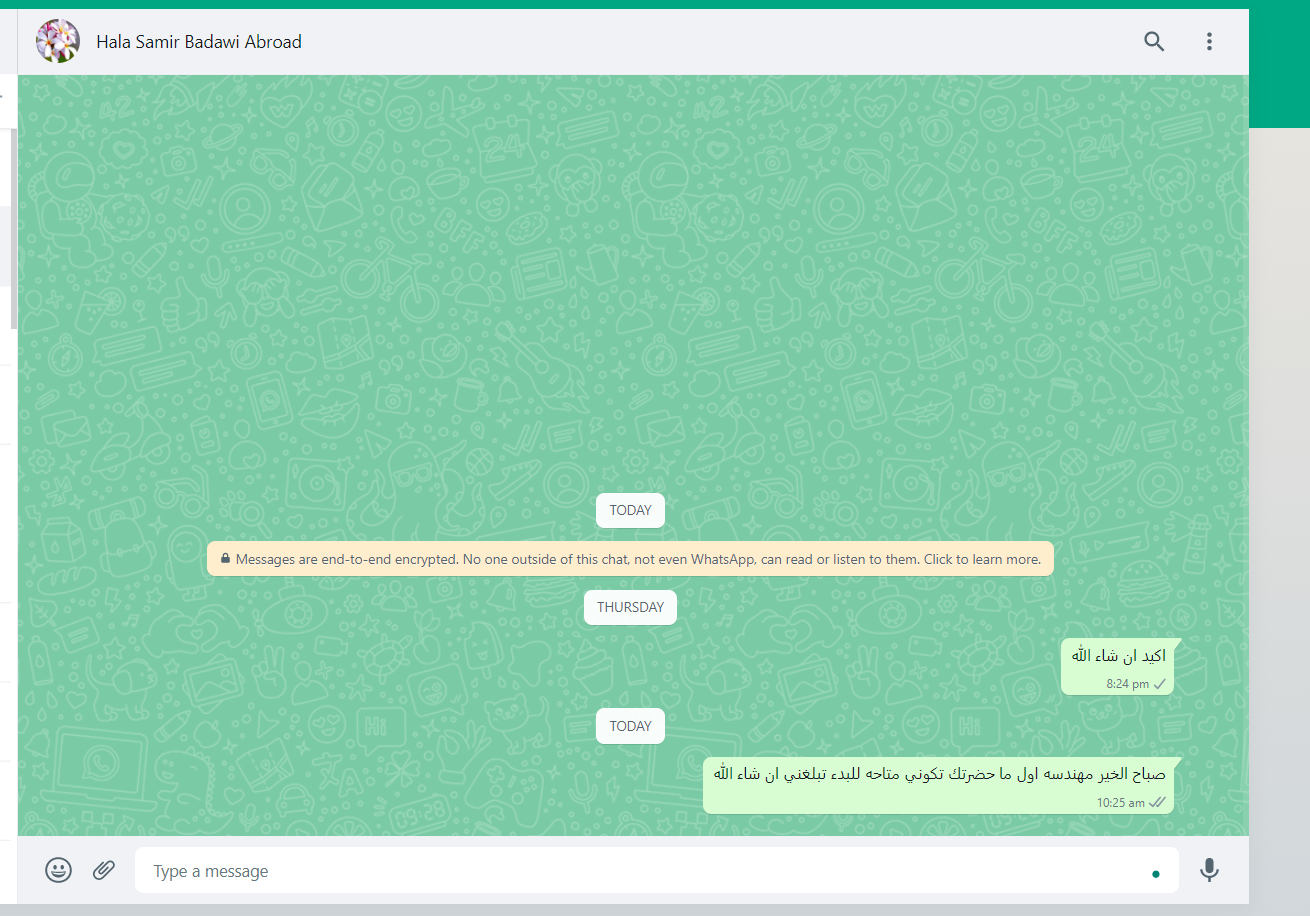The image size is (1310, 916).
Task: Open Hala Samir Badawi Abroad profile picture
Action: click(x=57, y=42)
